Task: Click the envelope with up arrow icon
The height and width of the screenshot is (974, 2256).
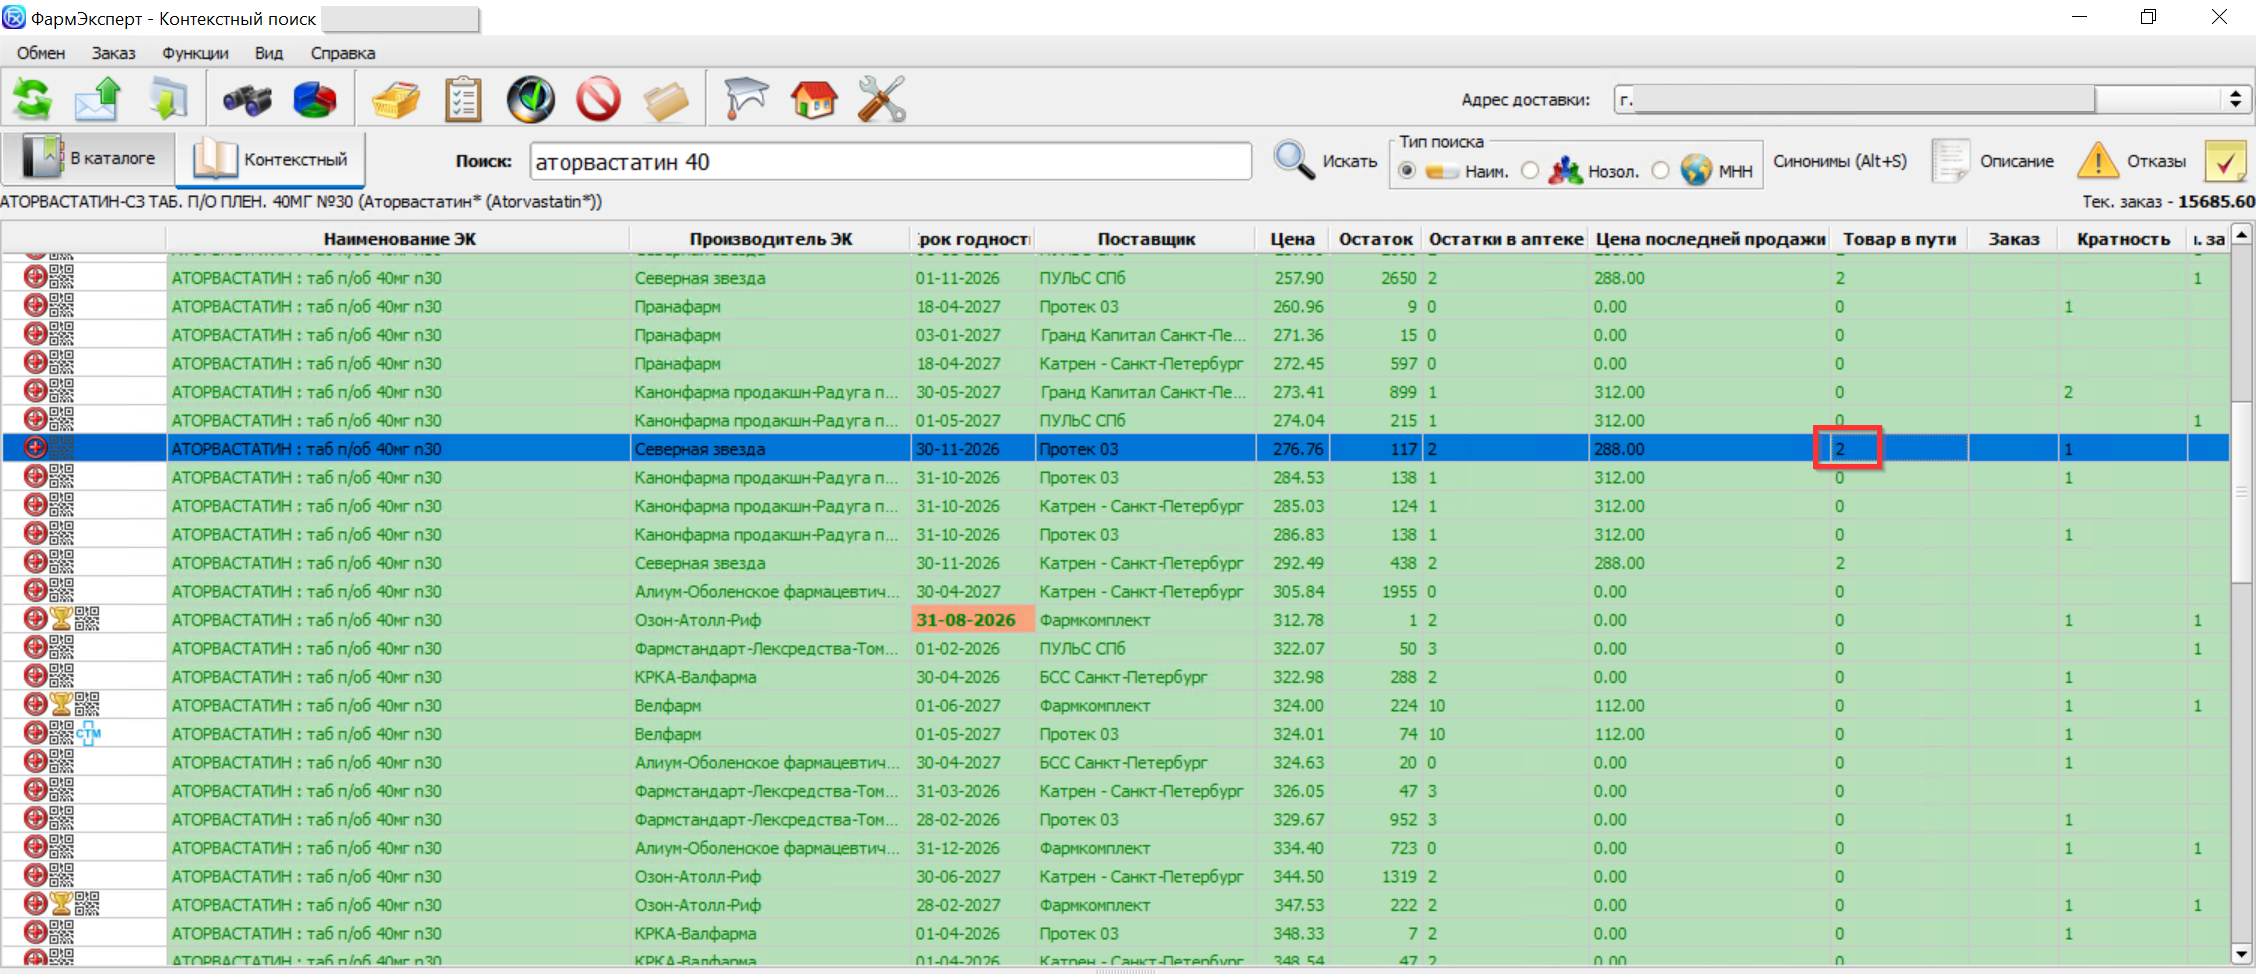Action: pos(99,99)
